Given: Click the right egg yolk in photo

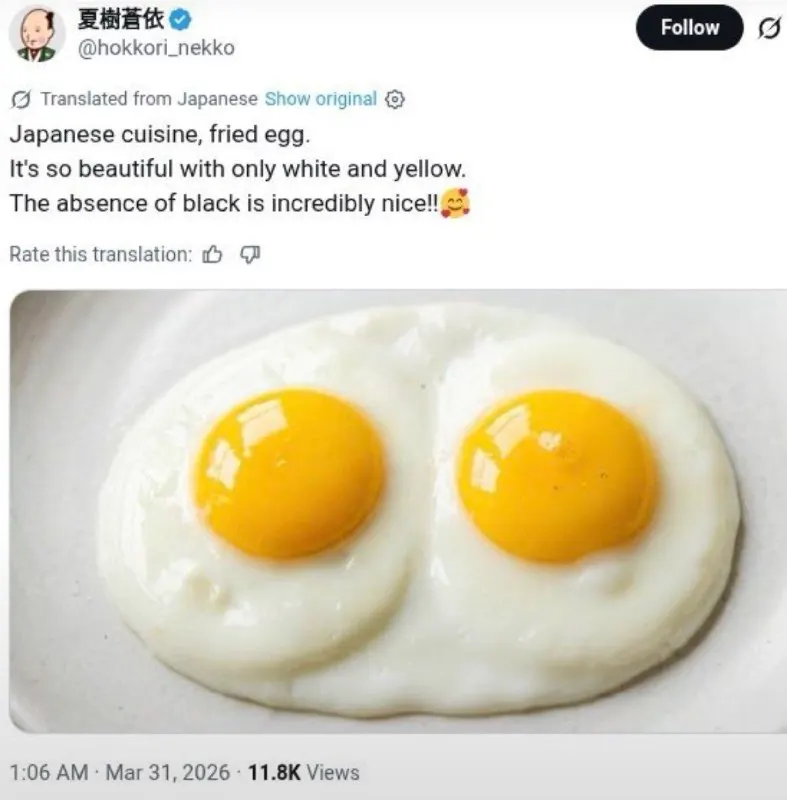Looking at the screenshot, I should [557, 476].
